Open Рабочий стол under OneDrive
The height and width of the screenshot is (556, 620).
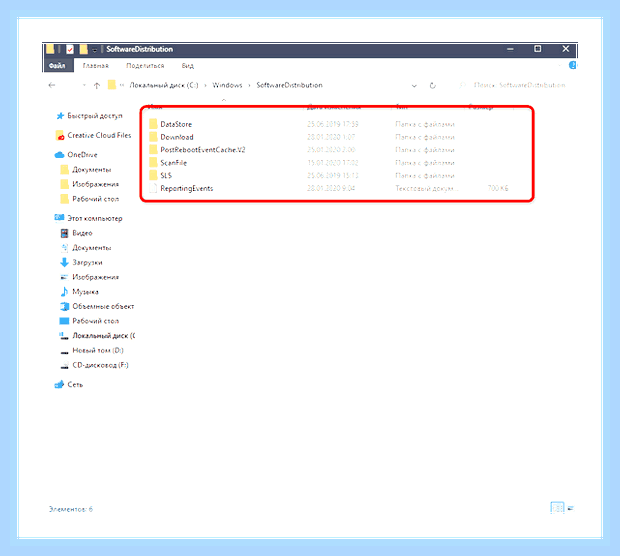pos(95,199)
